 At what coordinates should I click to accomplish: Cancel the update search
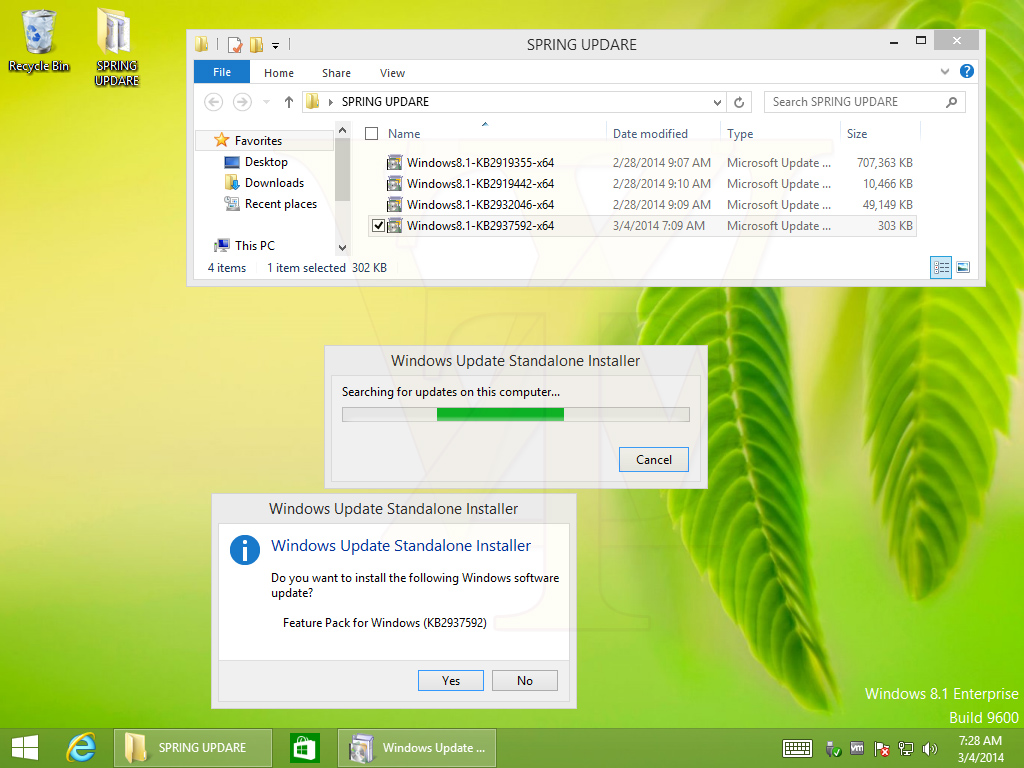[x=653, y=459]
